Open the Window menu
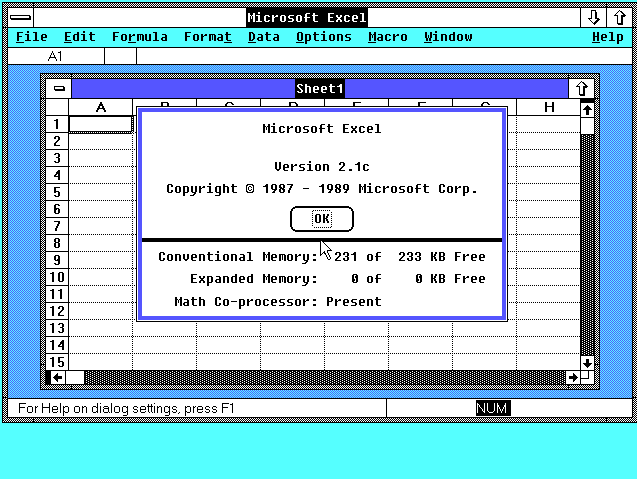Screen dimensions: 637x479 coord(448,37)
